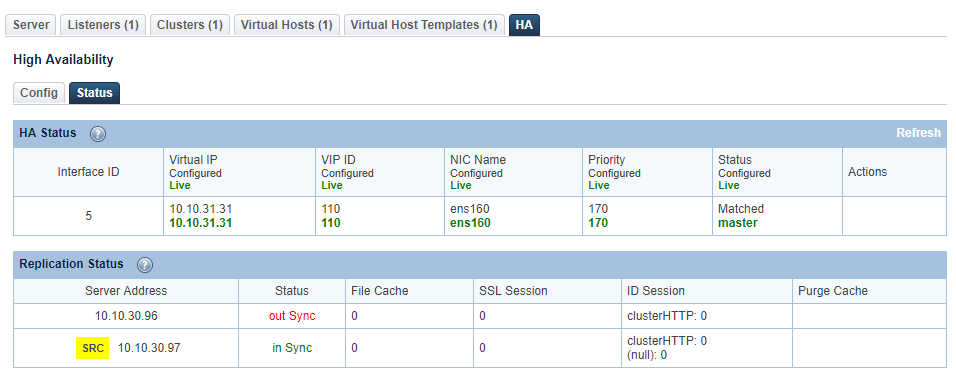Open the Server tab
This screenshot has width=956, height=374.
point(31,25)
